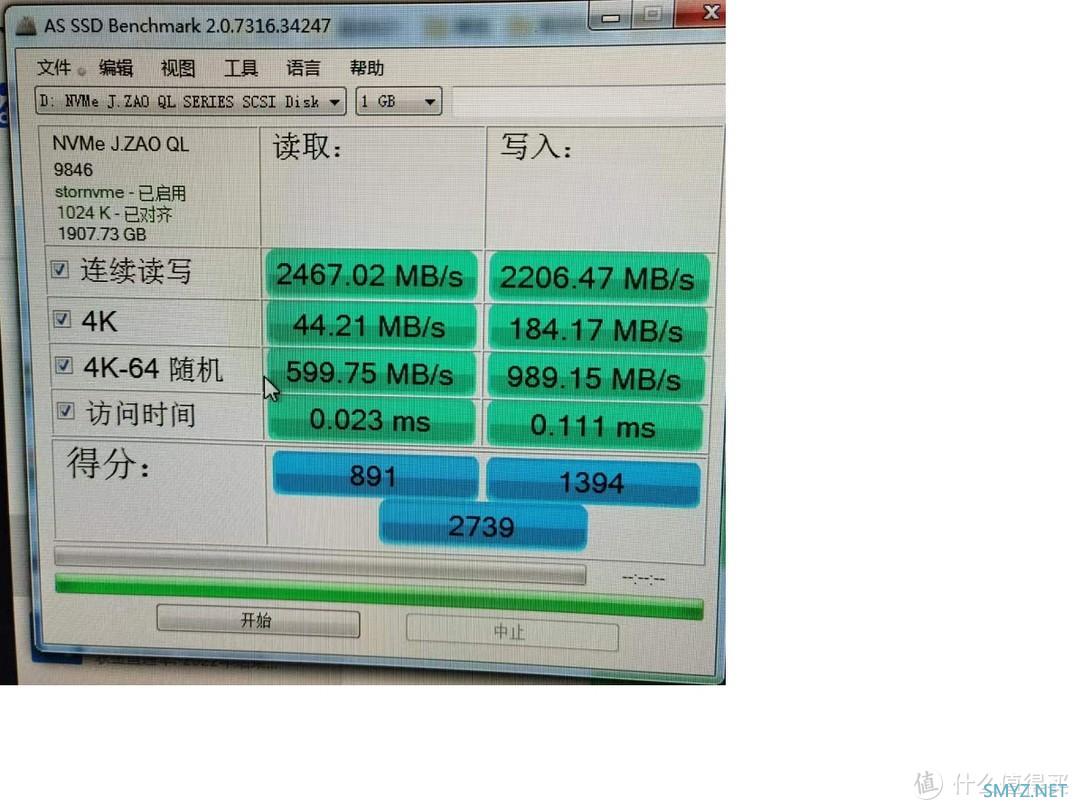1080x810 pixels.
Task: Expand the NVMe J.ZAO drive selection dropdown
Action: click(190, 102)
